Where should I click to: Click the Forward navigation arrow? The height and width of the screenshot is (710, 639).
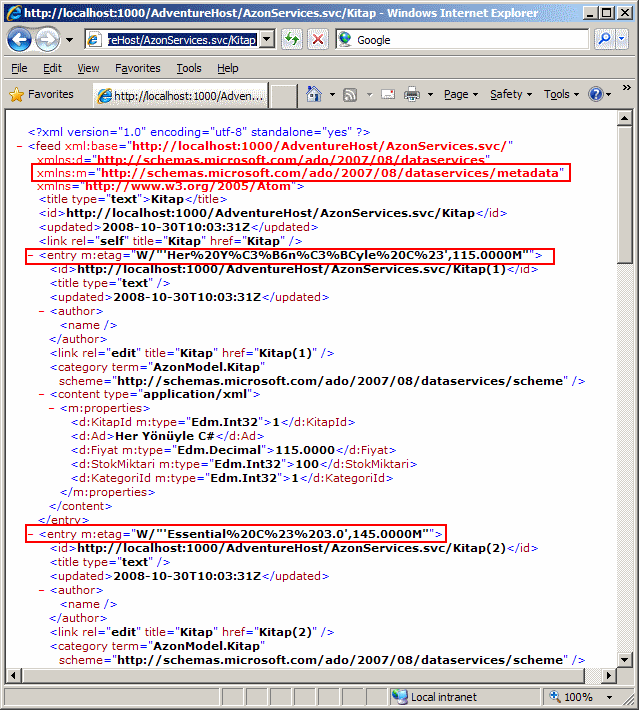point(47,39)
